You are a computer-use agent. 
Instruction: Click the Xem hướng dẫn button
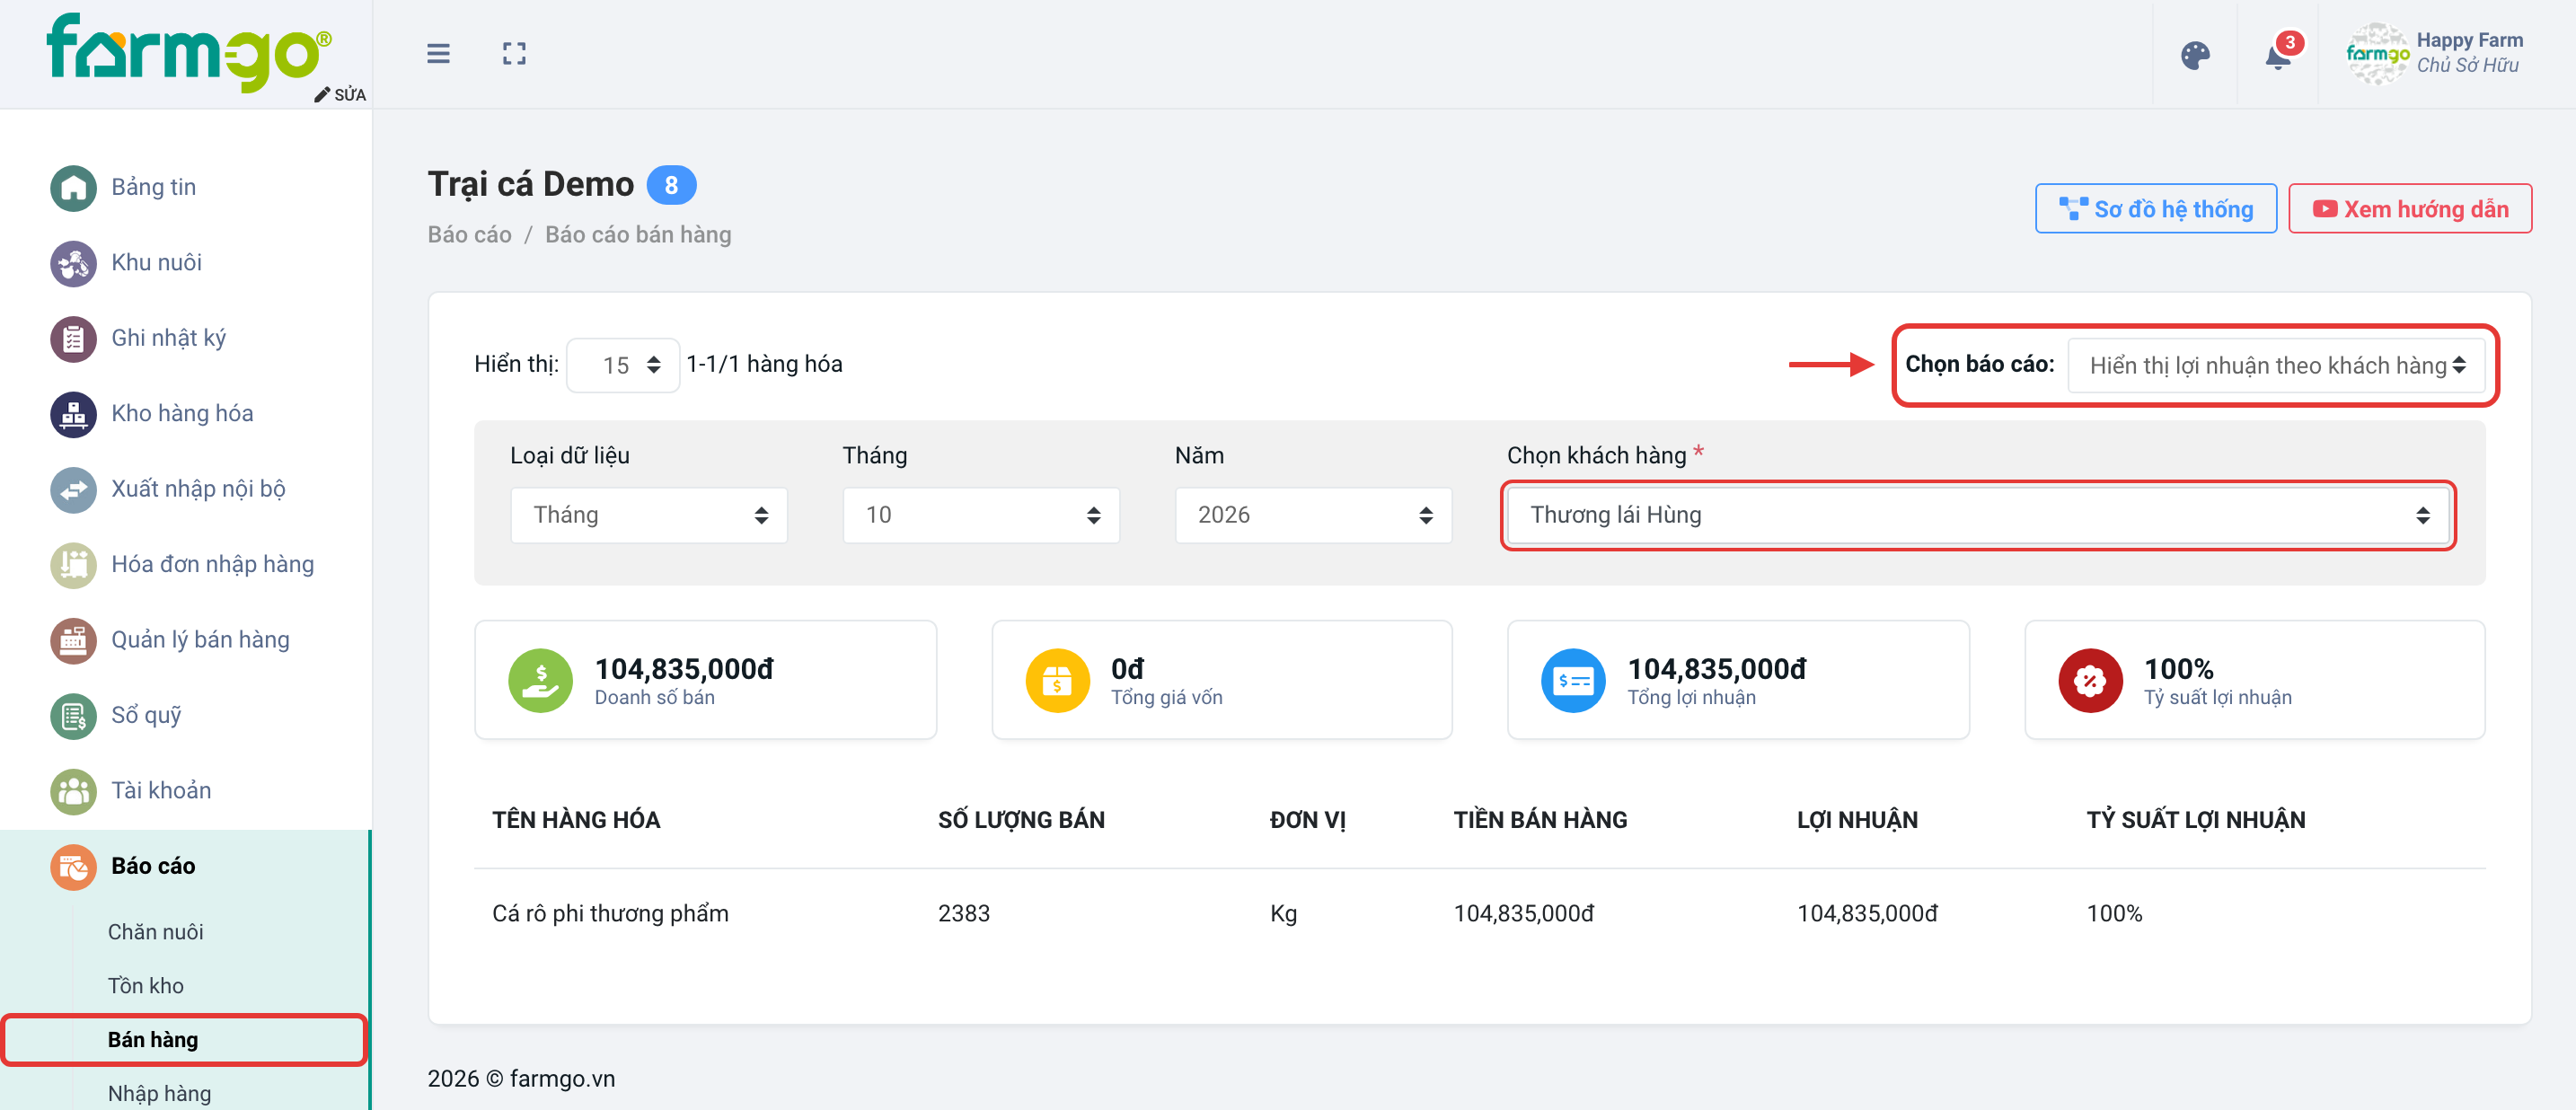pos(2410,209)
